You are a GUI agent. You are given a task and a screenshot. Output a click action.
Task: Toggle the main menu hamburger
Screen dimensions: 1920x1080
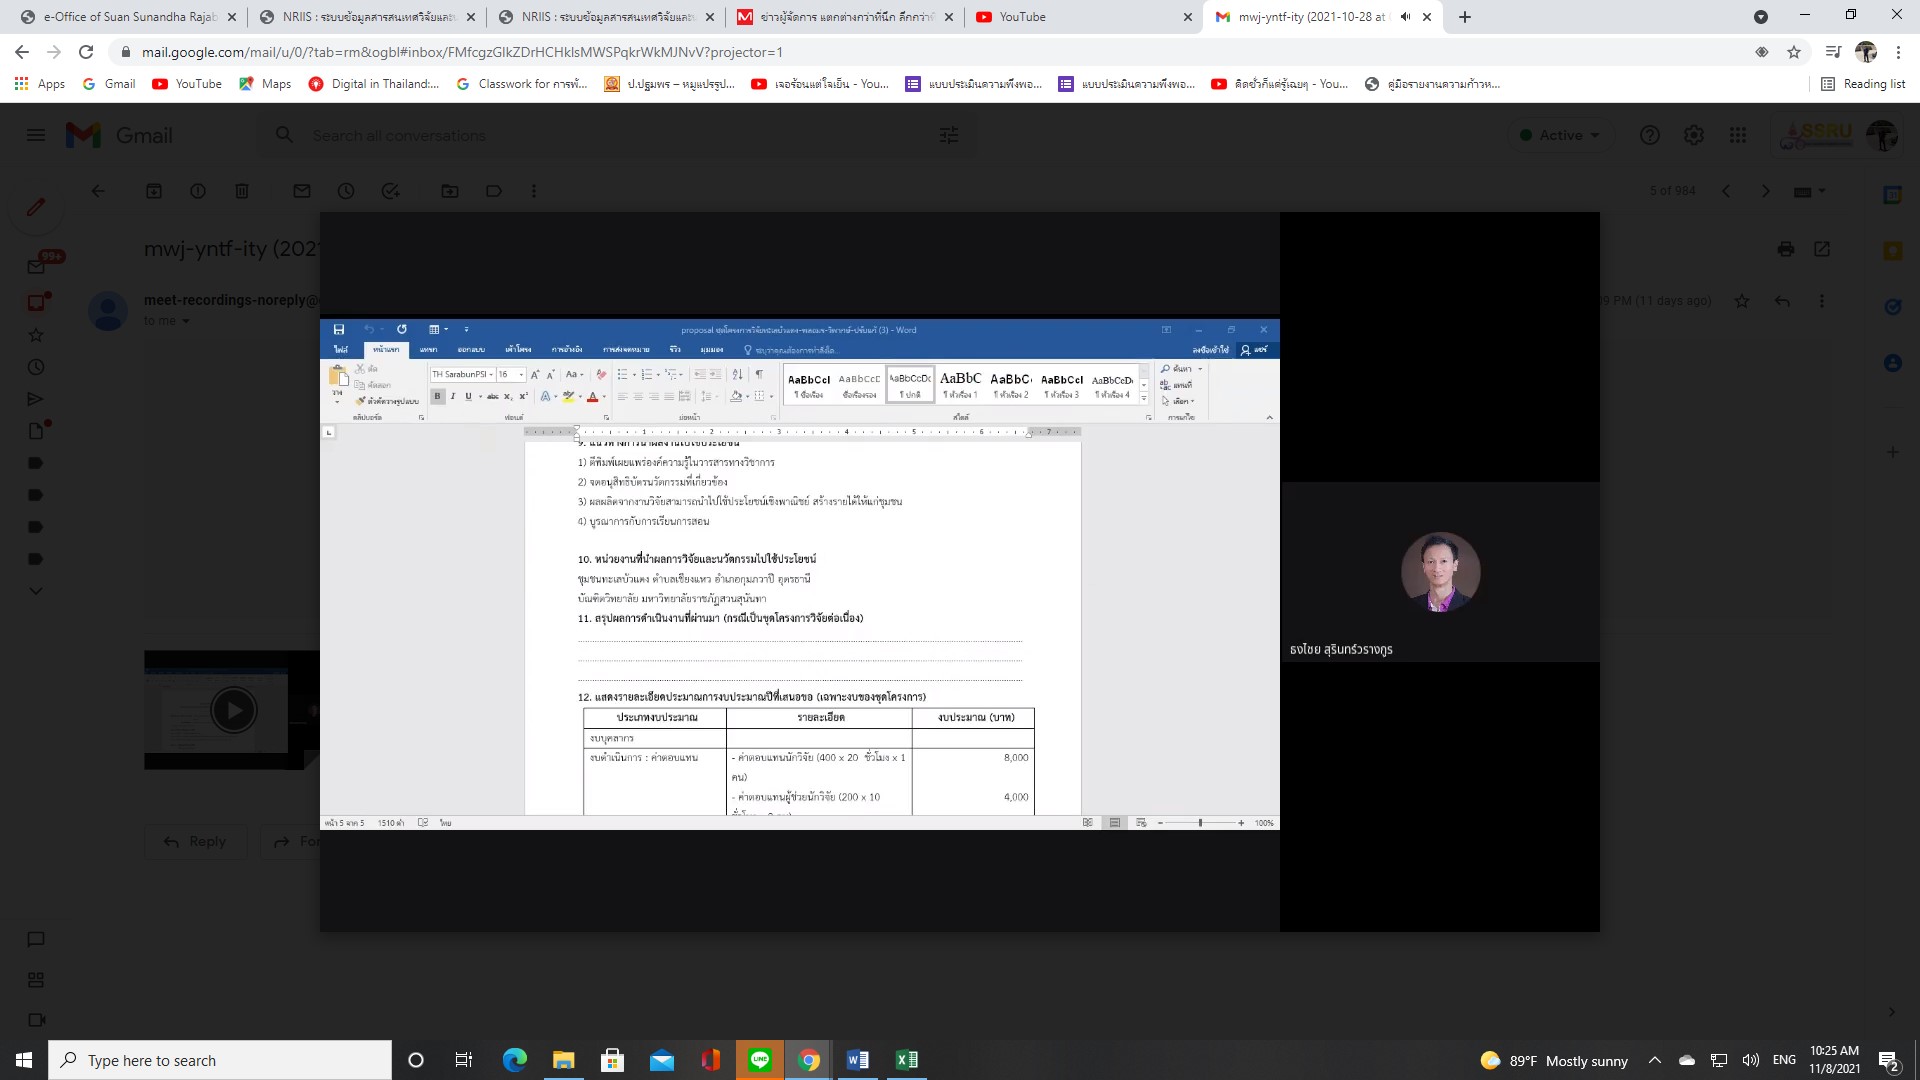click(36, 135)
